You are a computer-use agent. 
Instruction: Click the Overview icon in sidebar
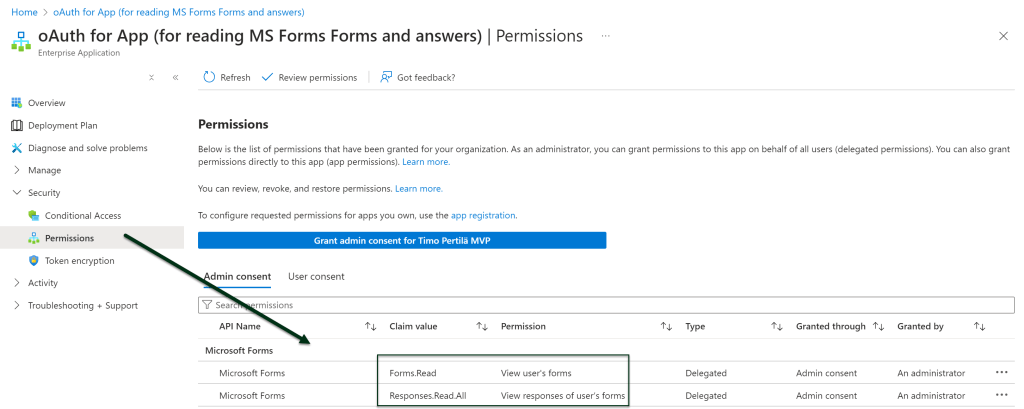pyautogui.click(x=17, y=103)
